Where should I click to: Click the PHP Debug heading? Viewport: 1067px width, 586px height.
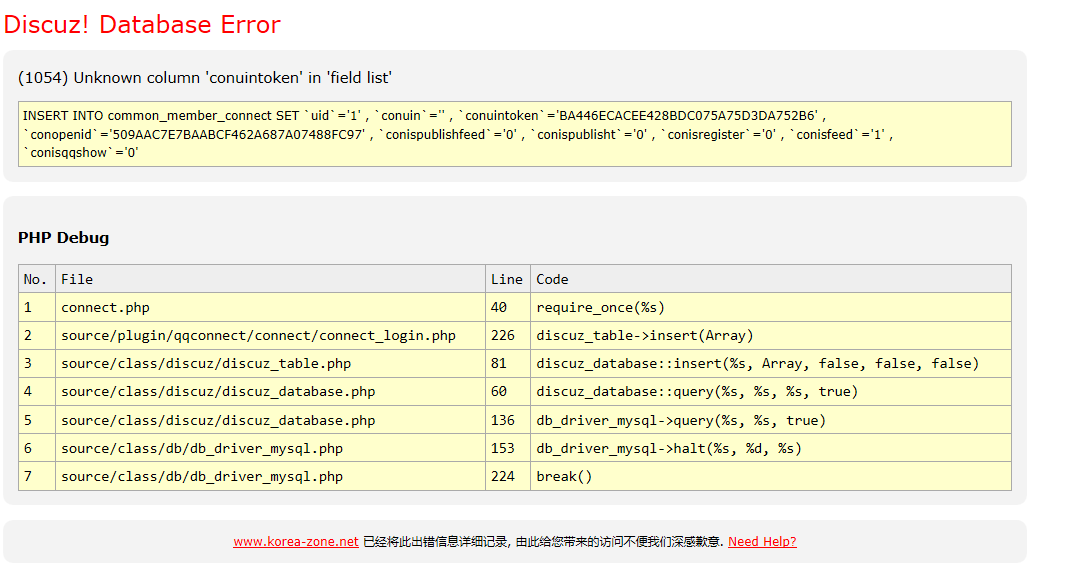63,238
